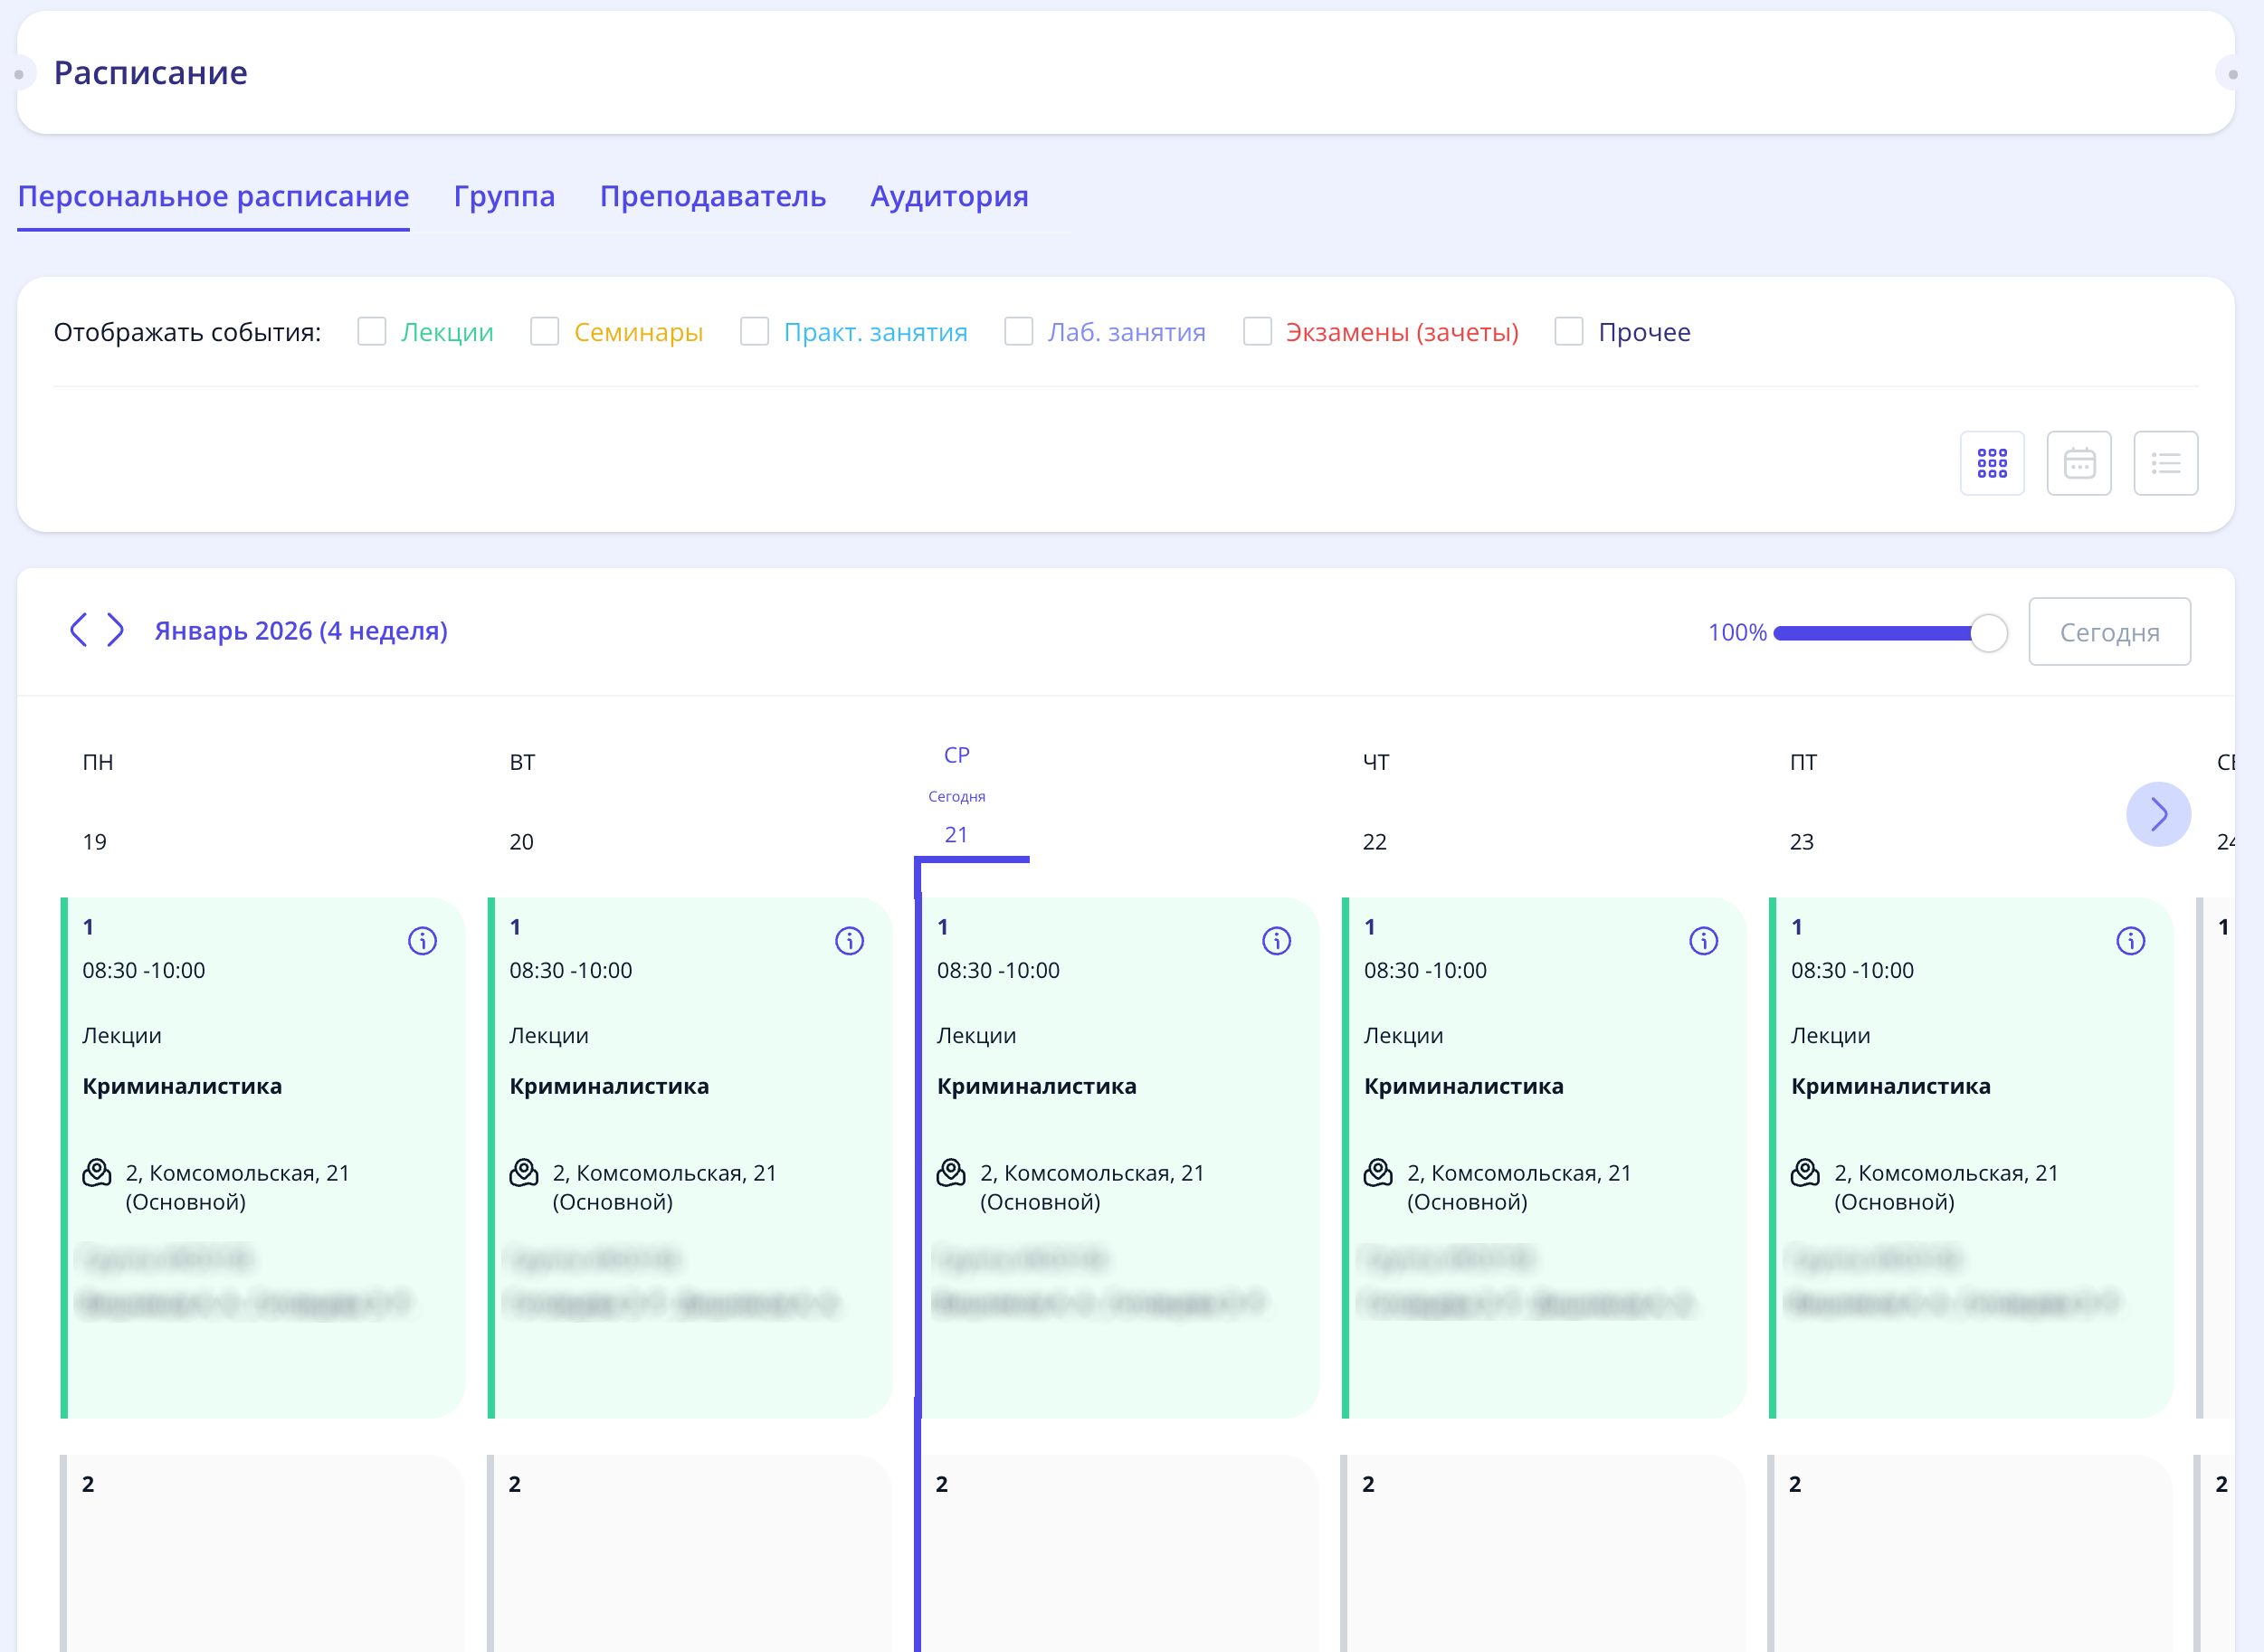Open the Преподаватель tab
2264x1652 pixels.
click(x=712, y=196)
